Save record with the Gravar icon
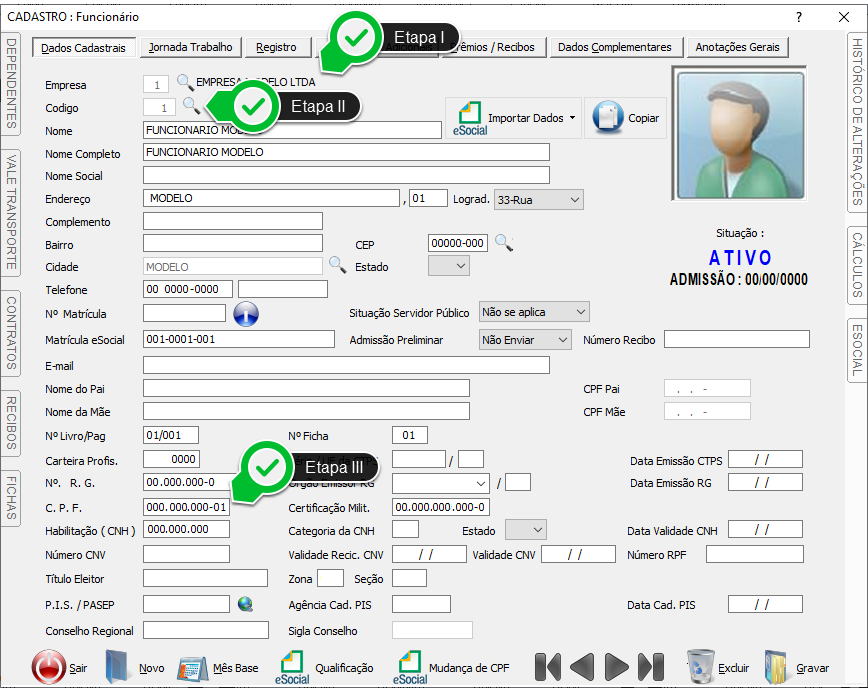 coord(777,667)
